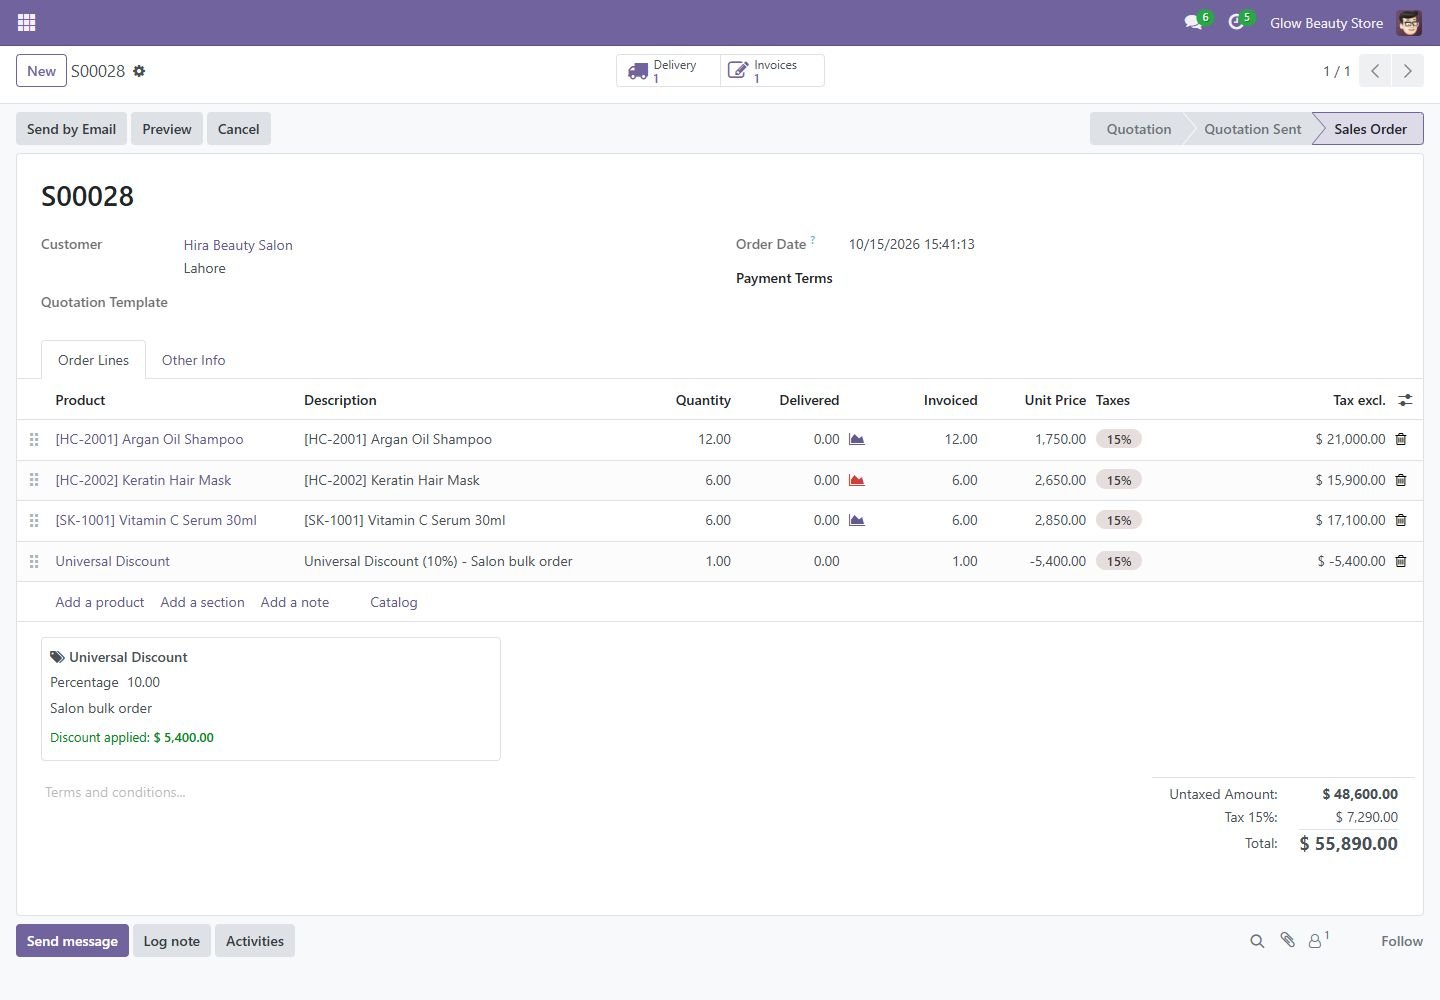
Task: Click Add a note link
Action: pyautogui.click(x=295, y=602)
